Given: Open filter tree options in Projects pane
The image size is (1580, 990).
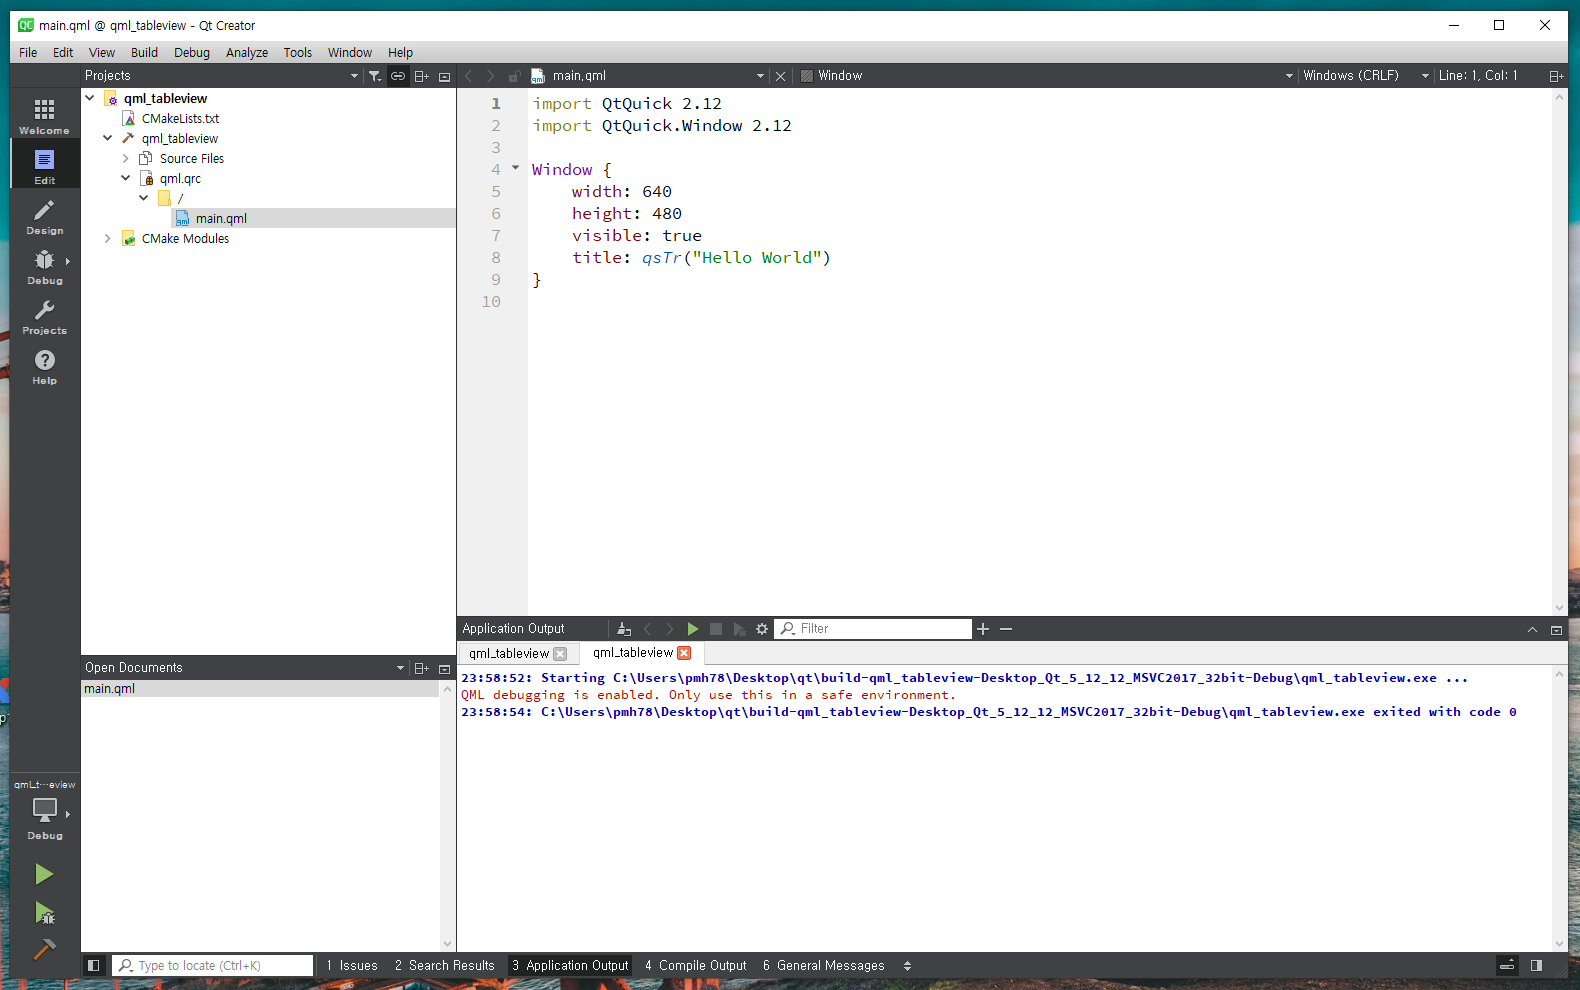Looking at the screenshot, I should coord(374,76).
